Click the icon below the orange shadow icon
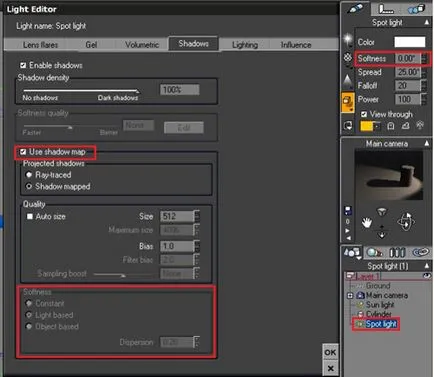 tap(348, 126)
